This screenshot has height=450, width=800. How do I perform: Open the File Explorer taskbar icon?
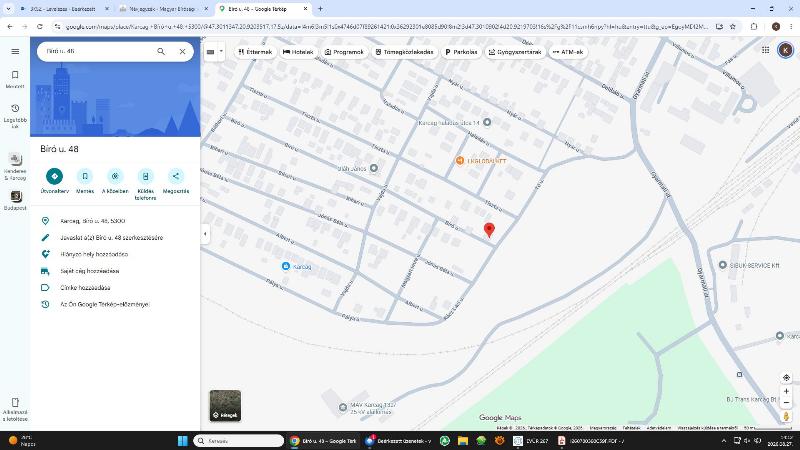pos(463,441)
